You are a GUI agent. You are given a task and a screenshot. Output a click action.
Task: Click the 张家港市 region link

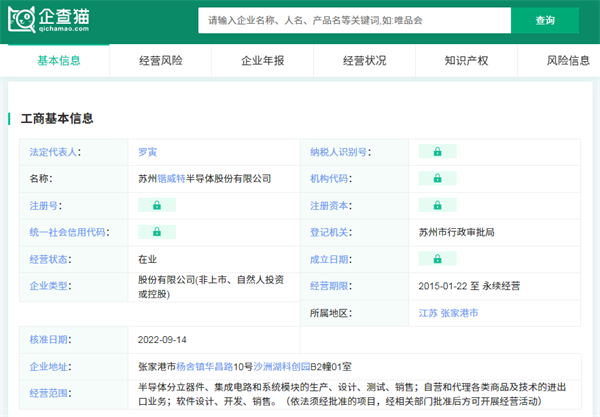pos(460,313)
